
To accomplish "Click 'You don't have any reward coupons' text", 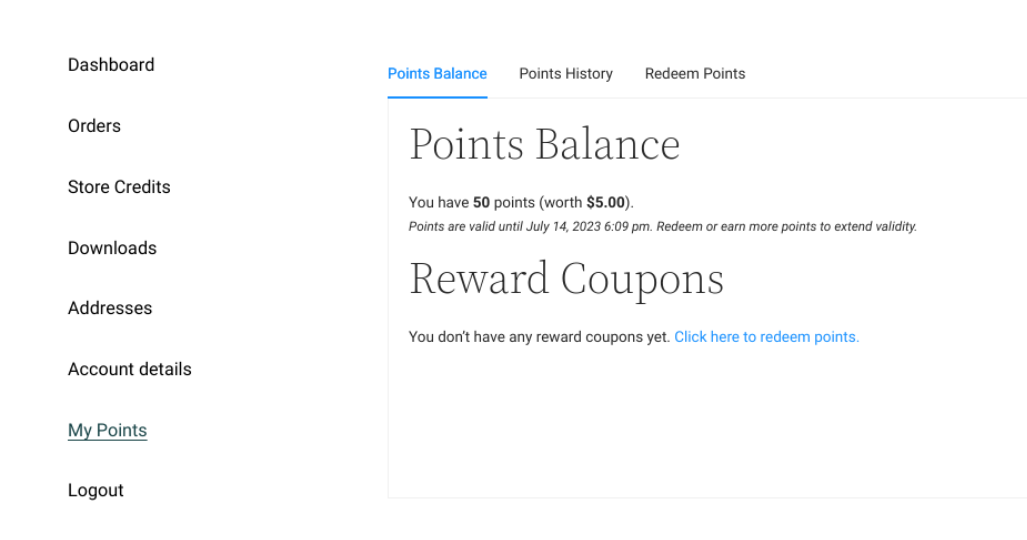I will [539, 337].
